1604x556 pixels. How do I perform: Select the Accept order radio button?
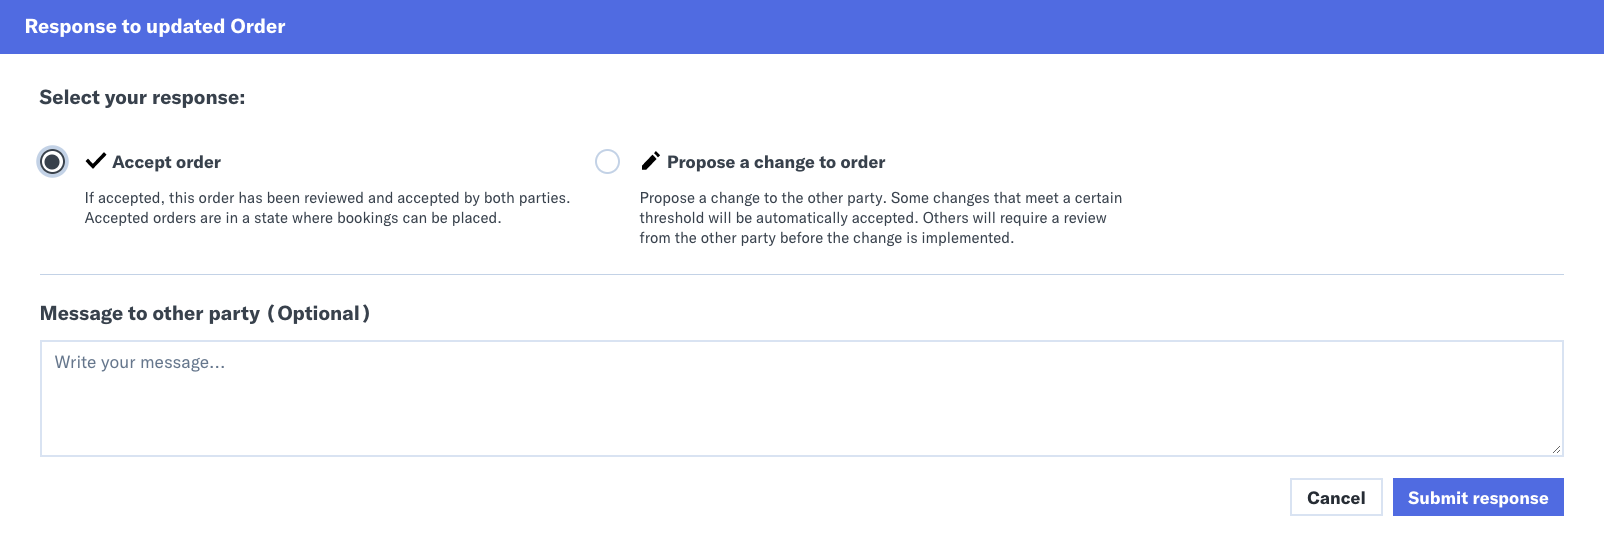point(53,161)
